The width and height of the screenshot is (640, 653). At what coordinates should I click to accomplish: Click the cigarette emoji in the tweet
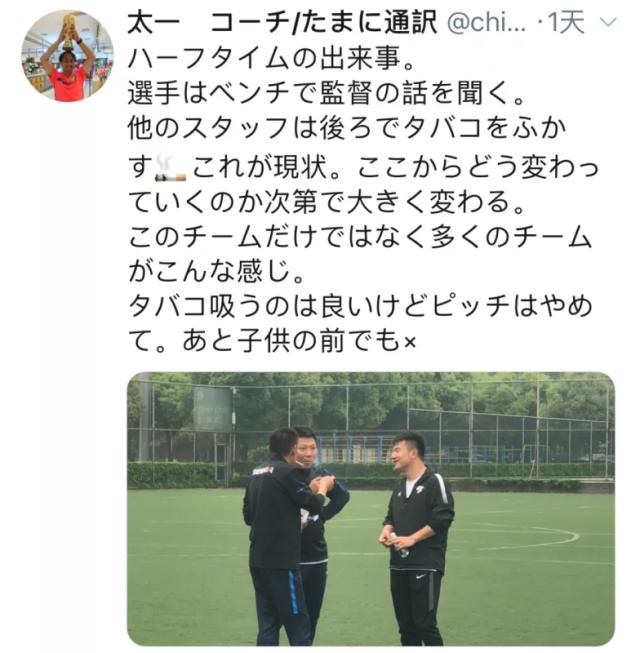[171, 167]
